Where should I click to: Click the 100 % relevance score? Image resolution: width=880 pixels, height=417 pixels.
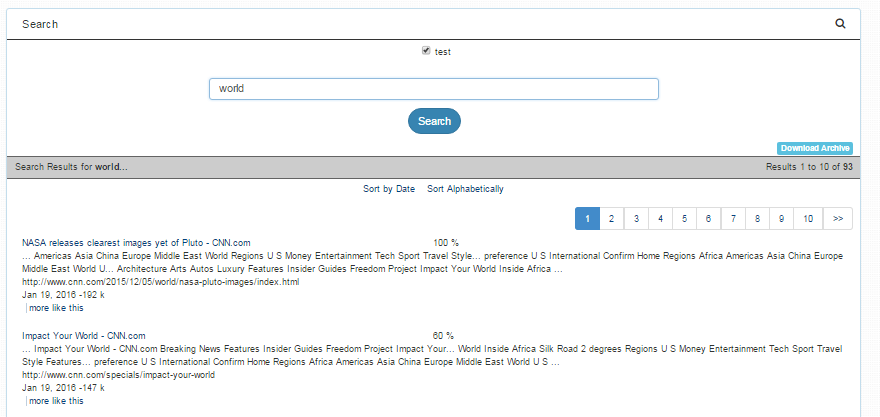(446, 243)
